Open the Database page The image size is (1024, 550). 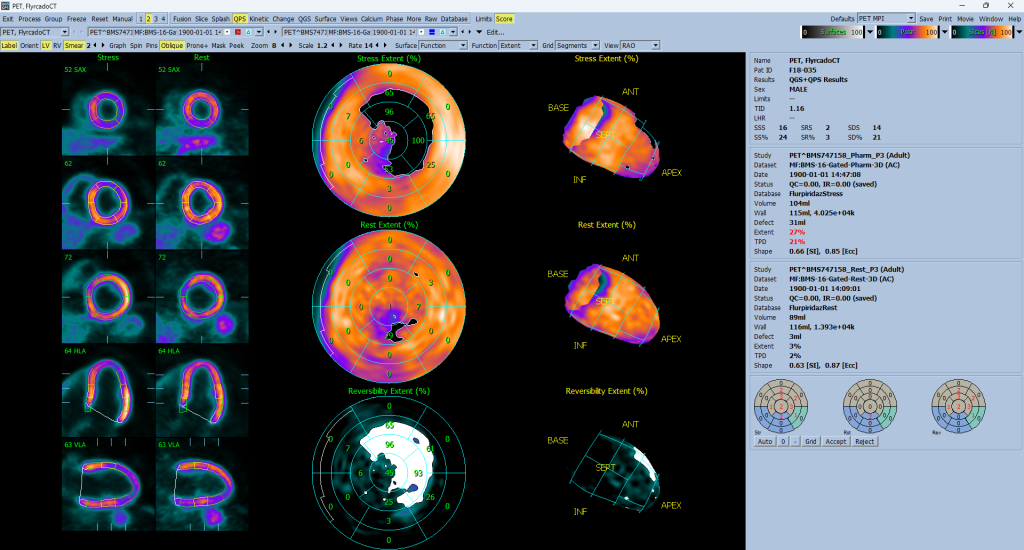454,19
